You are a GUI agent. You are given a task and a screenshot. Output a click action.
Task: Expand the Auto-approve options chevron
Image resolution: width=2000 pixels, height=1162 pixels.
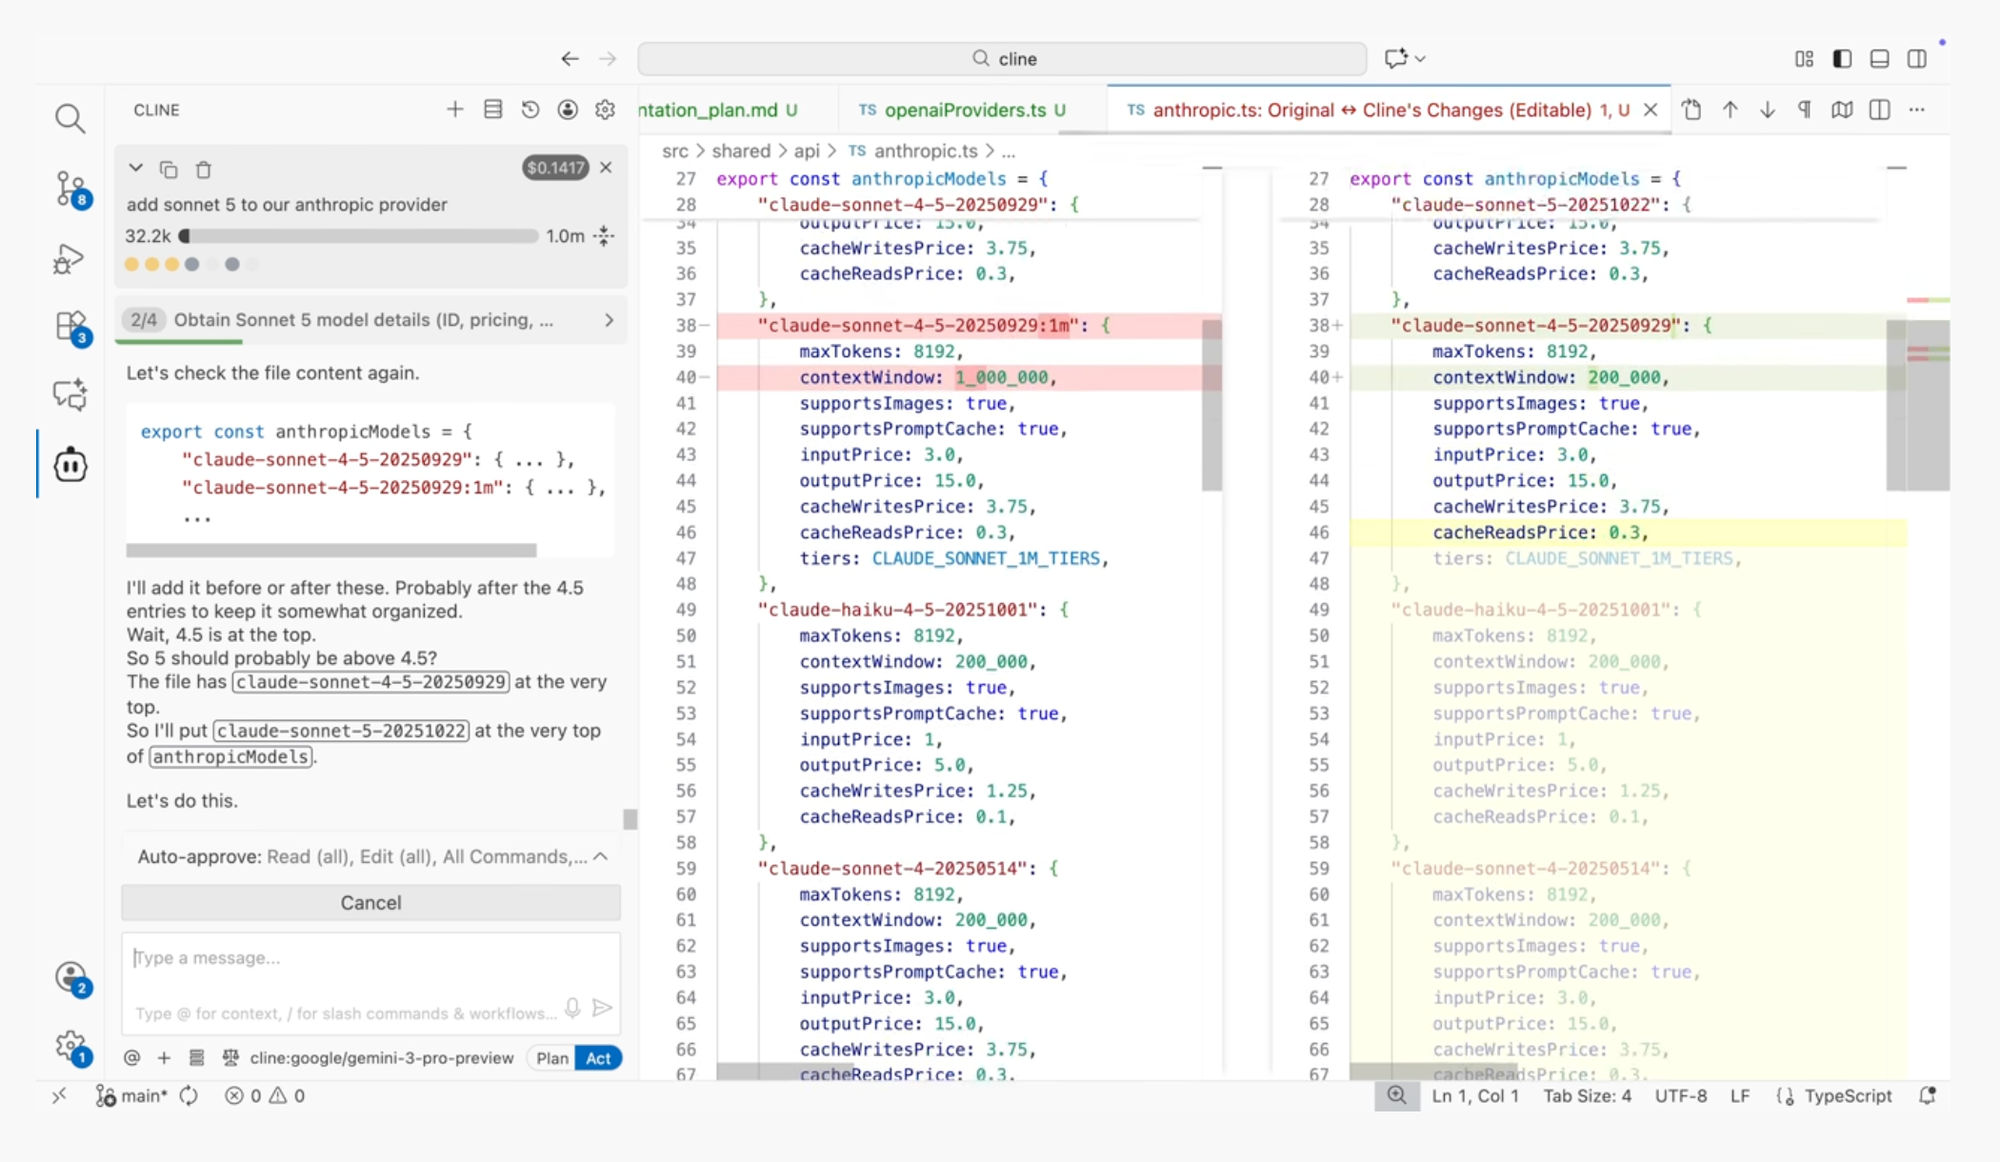pos(600,857)
